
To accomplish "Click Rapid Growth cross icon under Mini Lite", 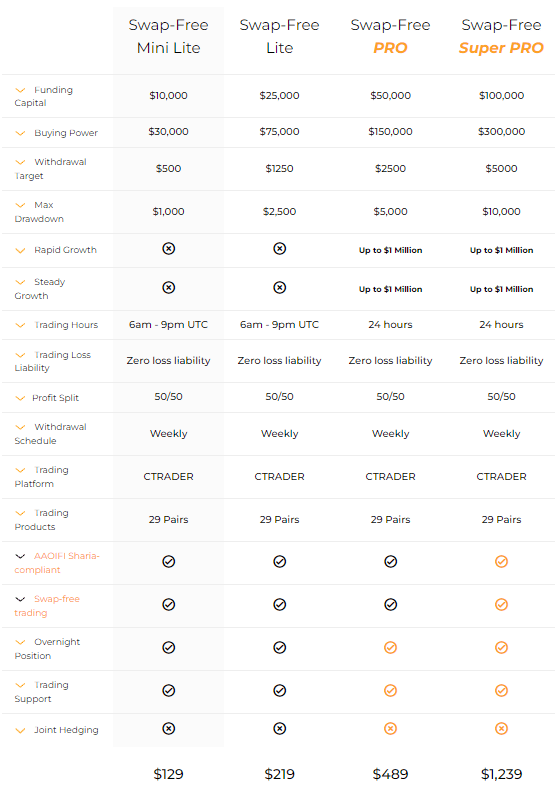I will click(x=169, y=249).
